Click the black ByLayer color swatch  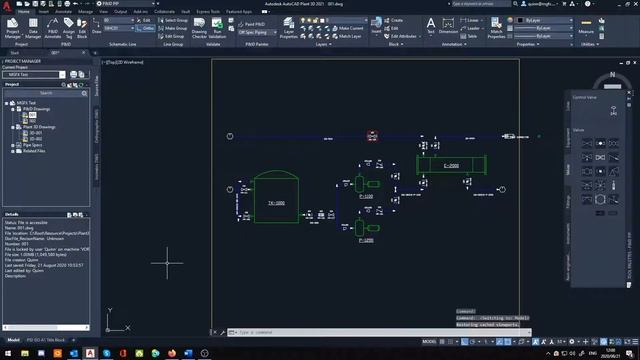520,20
